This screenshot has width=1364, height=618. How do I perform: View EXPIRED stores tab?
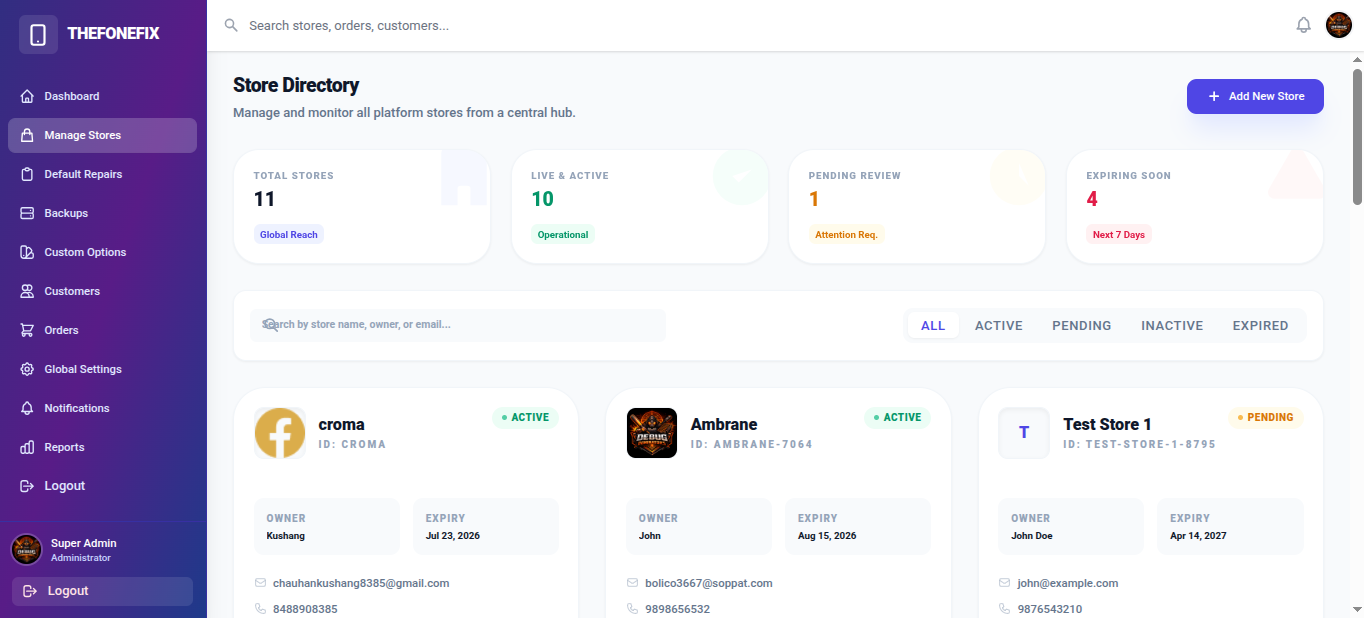[1260, 326]
